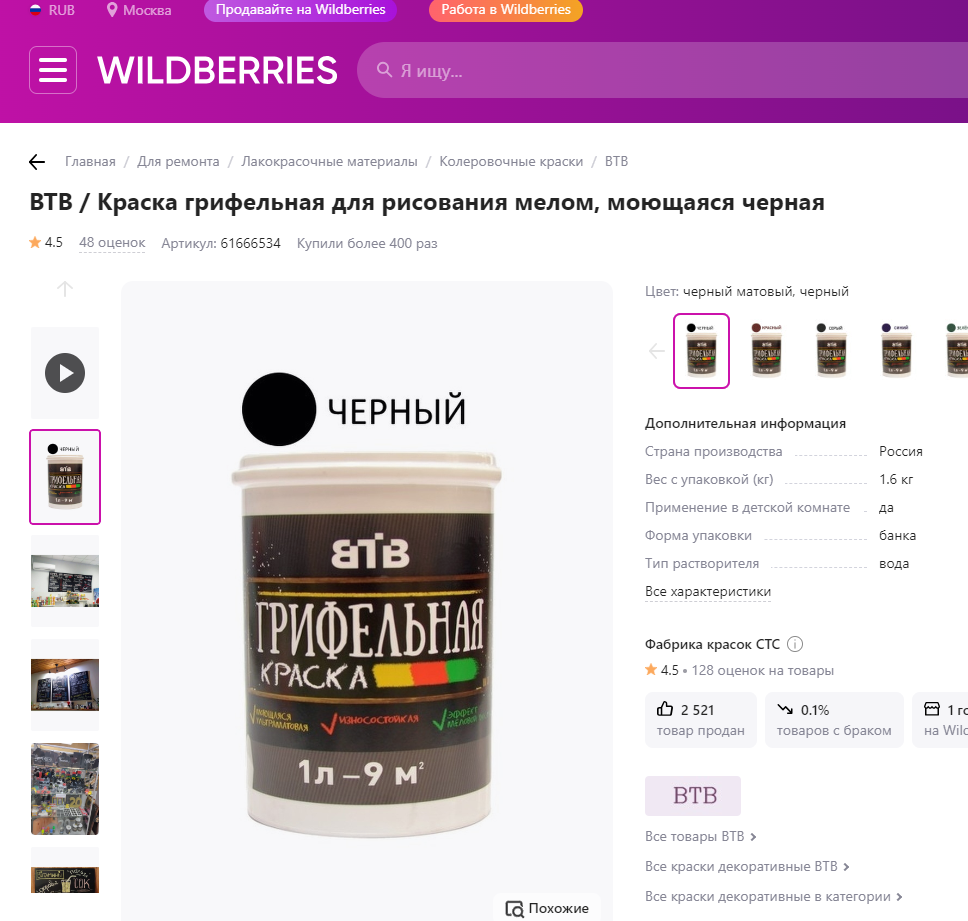Focus the Я ищу search field

[662, 70]
